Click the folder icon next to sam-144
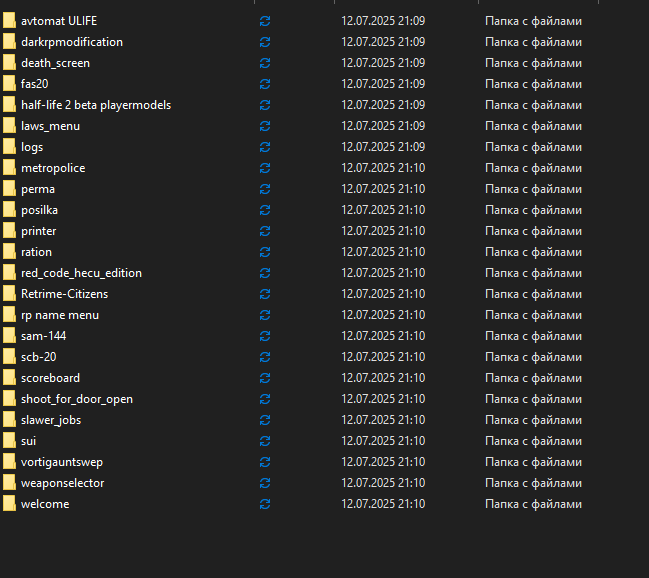Image resolution: width=649 pixels, height=578 pixels. (x=9, y=336)
